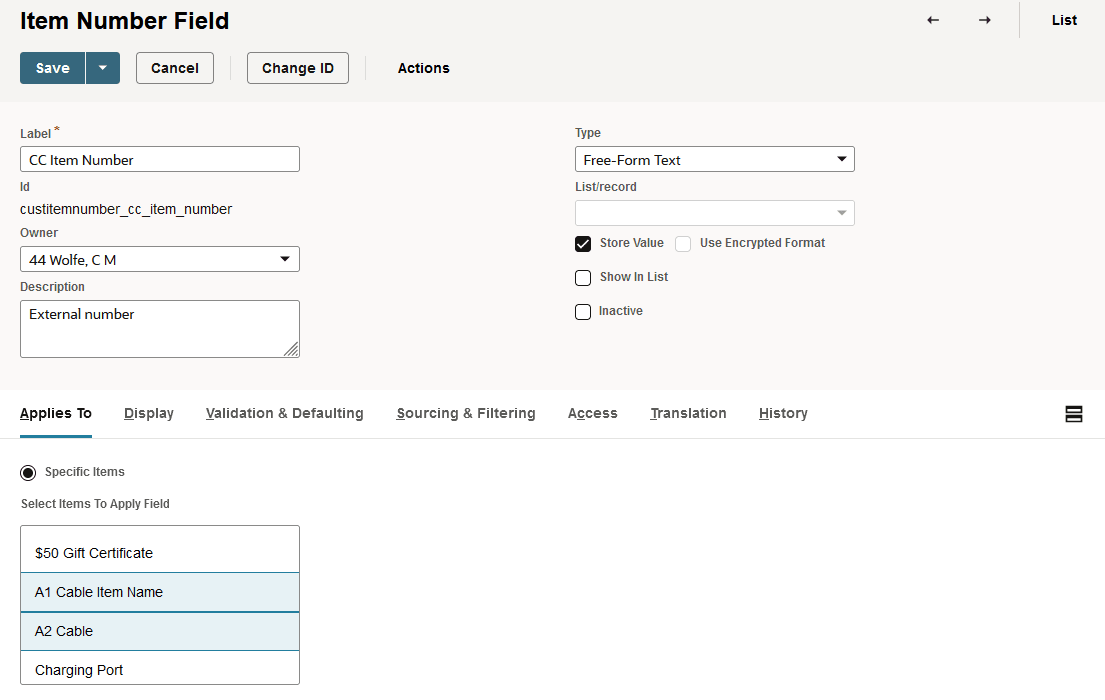This screenshot has height=700, width=1105.
Task: Enable Use Encrypted Format
Action: tap(683, 243)
